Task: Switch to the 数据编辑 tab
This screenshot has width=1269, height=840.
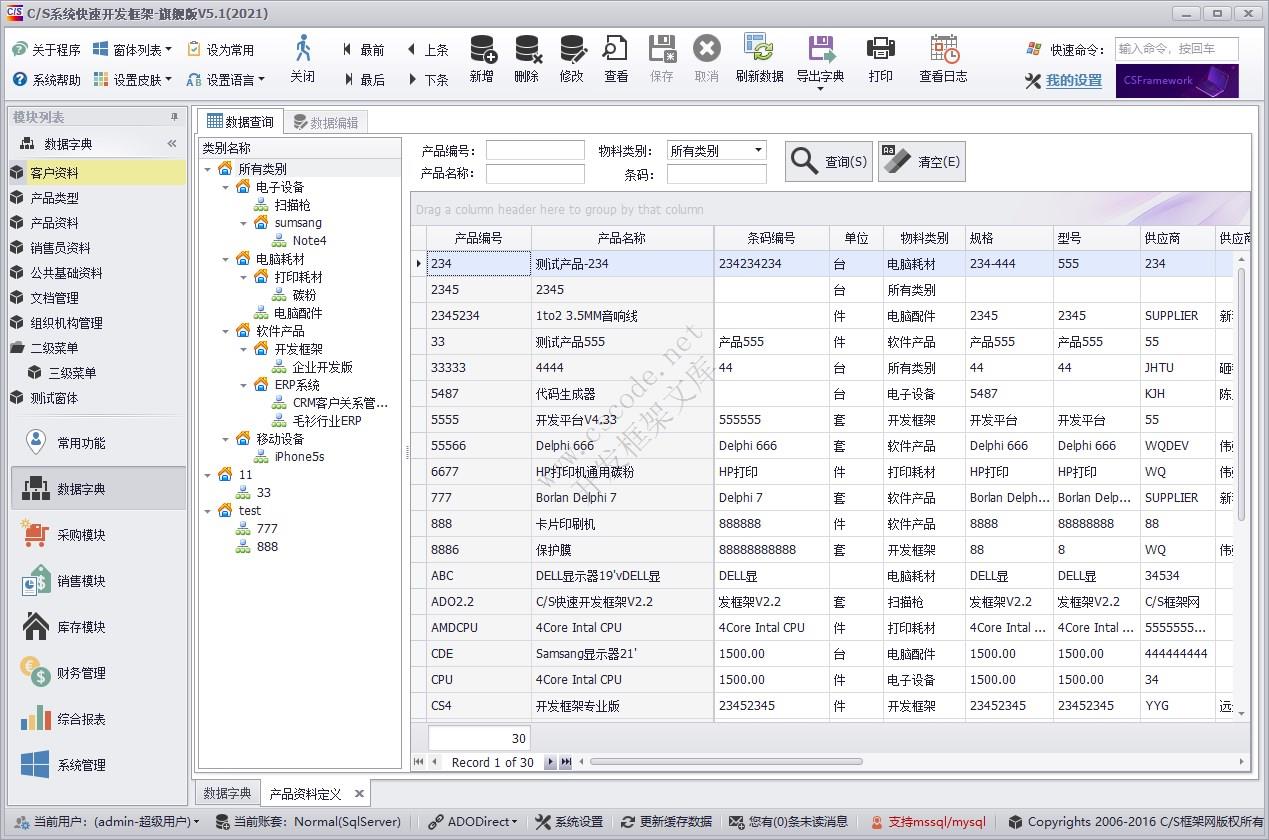Action: click(326, 122)
